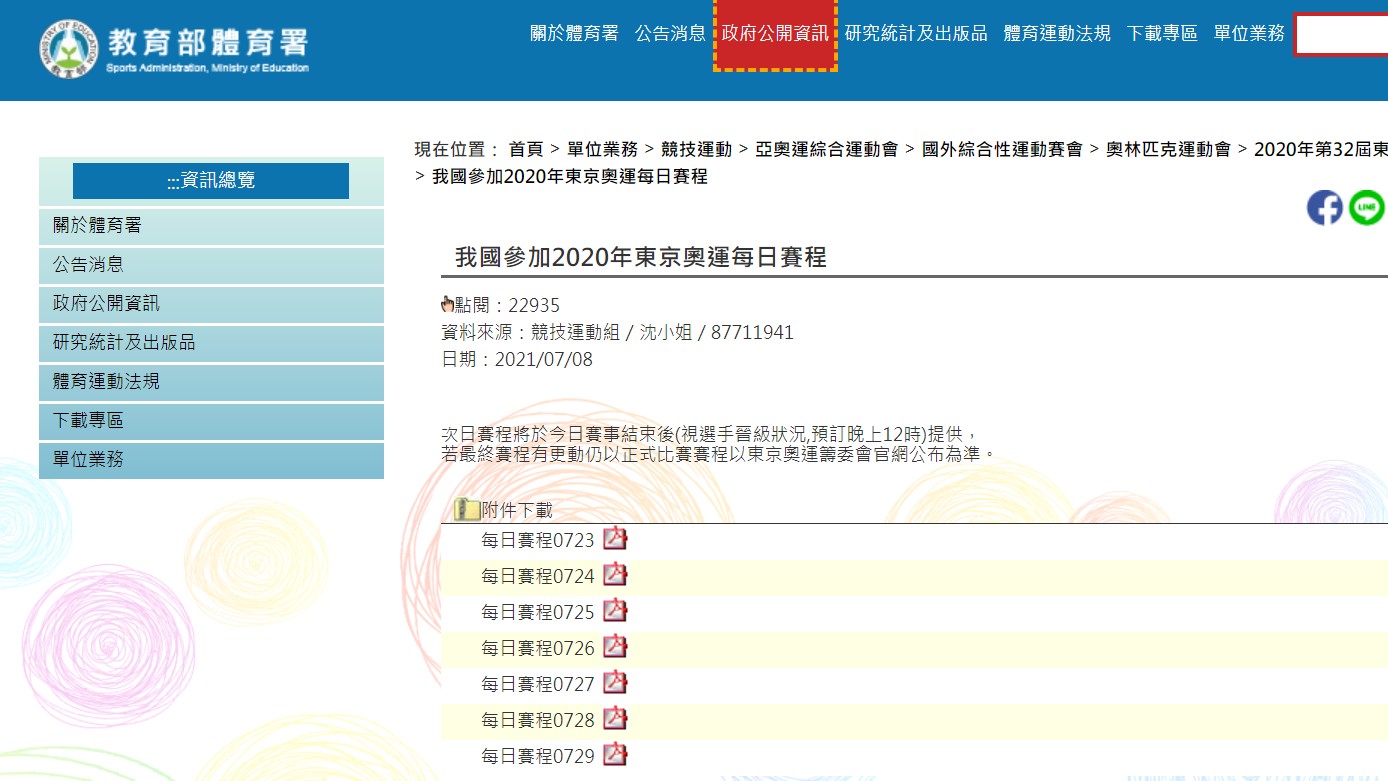Open 關於體育署 in the top navigation bar

574,34
